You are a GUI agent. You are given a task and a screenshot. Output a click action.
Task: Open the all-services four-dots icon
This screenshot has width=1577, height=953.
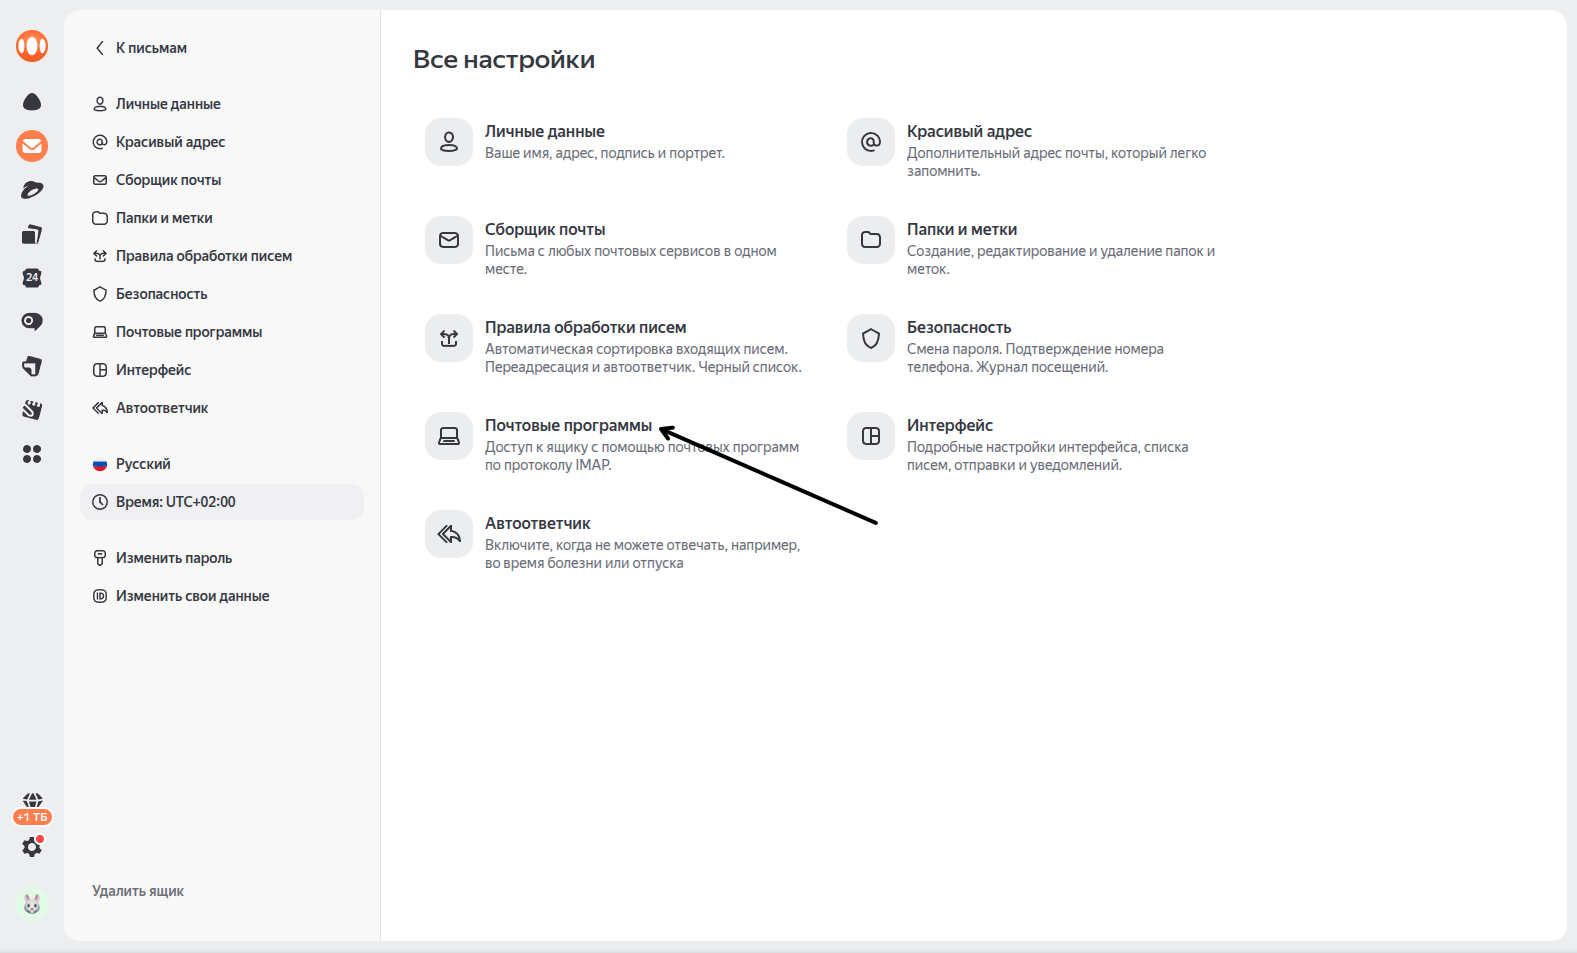click(32, 454)
